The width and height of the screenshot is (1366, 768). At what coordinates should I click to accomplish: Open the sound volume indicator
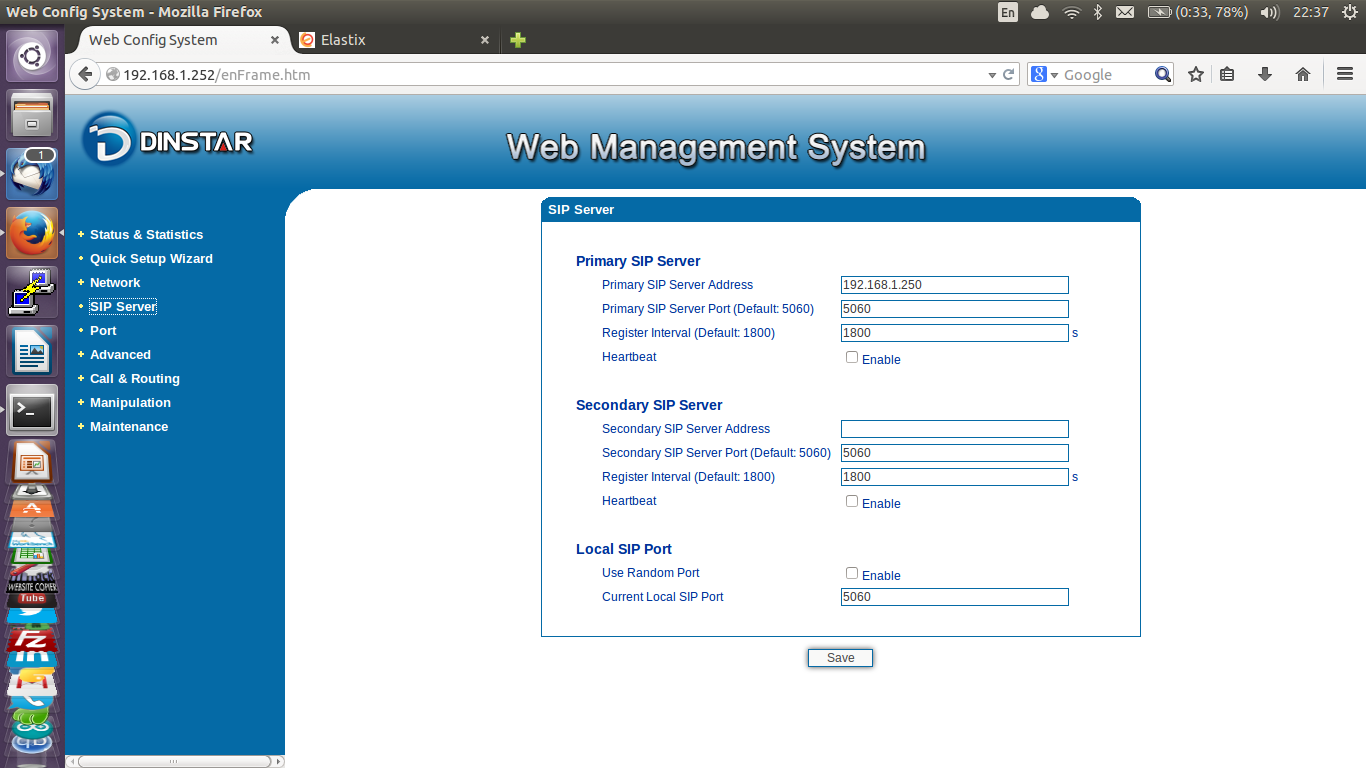[1270, 12]
